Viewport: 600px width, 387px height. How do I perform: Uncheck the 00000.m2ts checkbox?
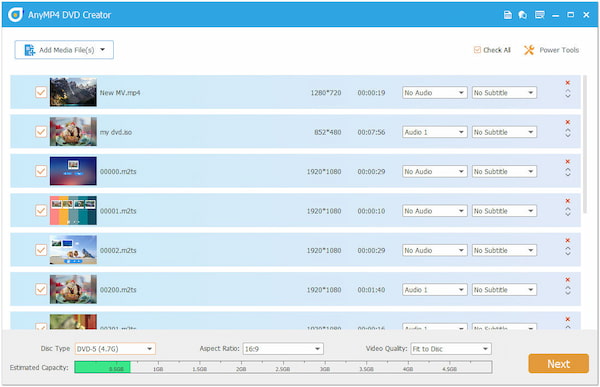point(41,171)
